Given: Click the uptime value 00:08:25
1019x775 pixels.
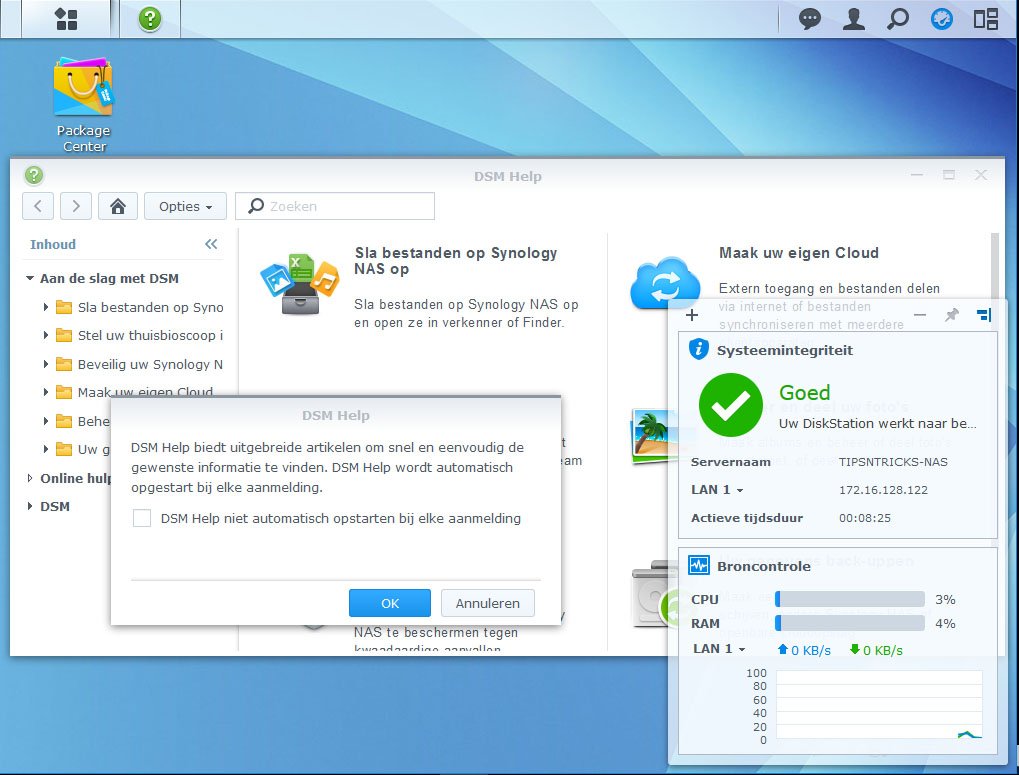Looking at the screenshot, I should [x=864, y=518].
